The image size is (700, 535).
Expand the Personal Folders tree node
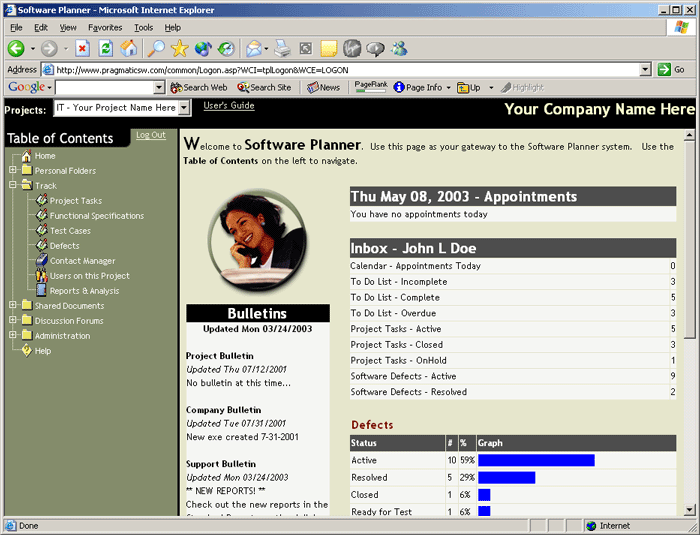(x=12, y=170)
